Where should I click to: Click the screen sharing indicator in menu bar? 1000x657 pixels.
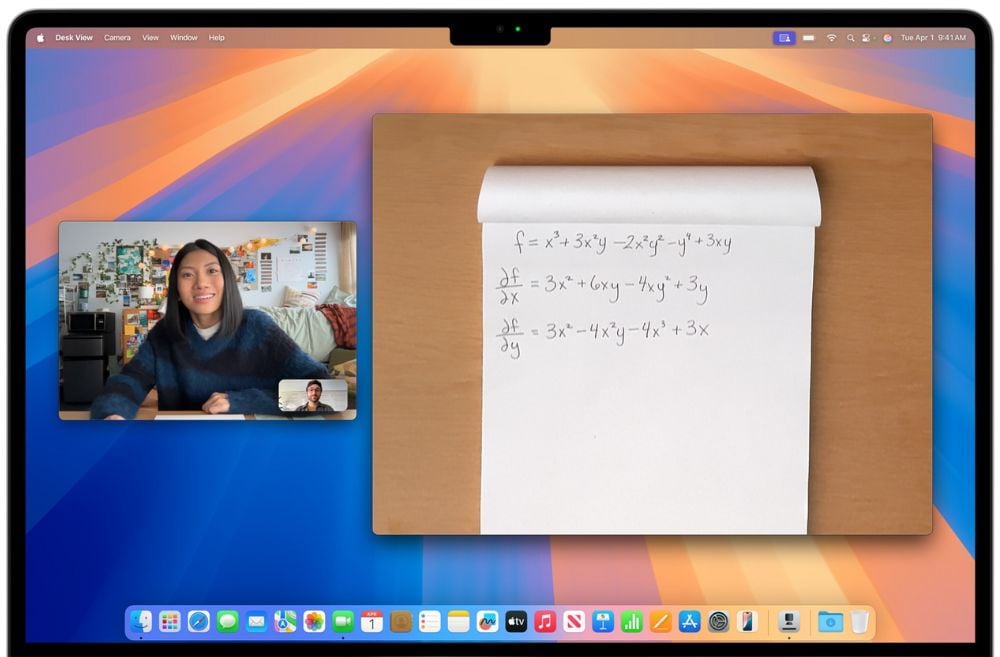tap(784, 38)
